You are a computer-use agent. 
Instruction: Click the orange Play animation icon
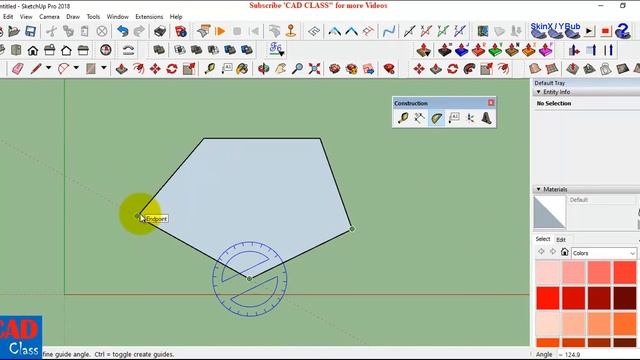click(x=220, y=31)
